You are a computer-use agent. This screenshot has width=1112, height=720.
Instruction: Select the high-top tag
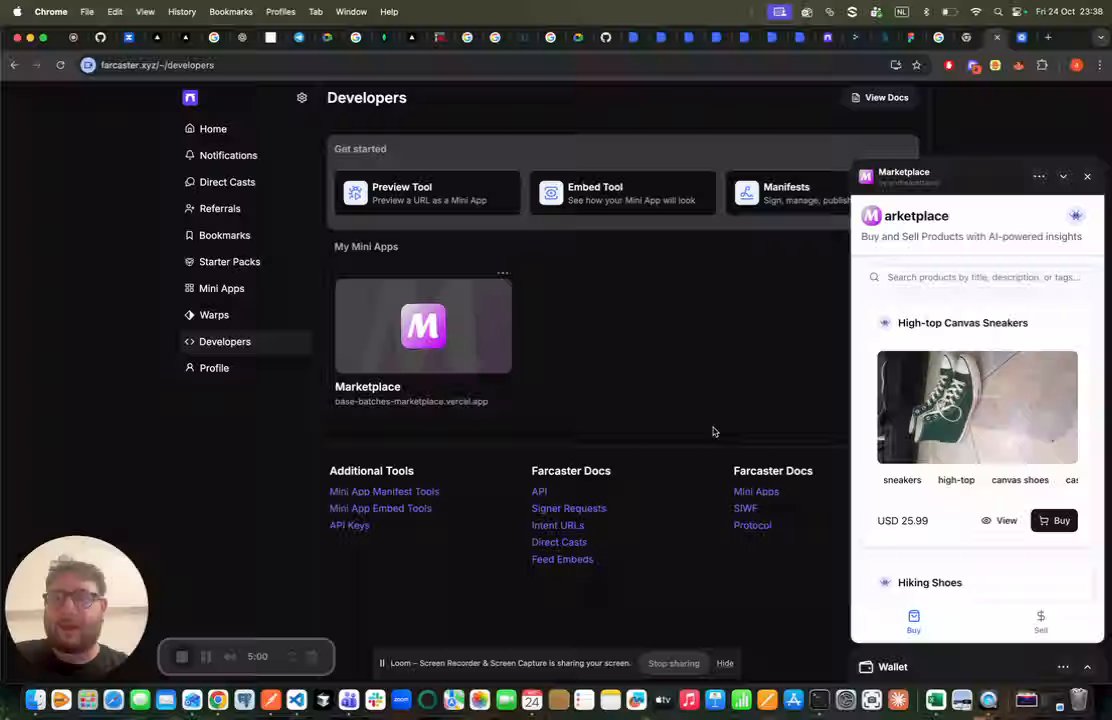coord(956,480)
